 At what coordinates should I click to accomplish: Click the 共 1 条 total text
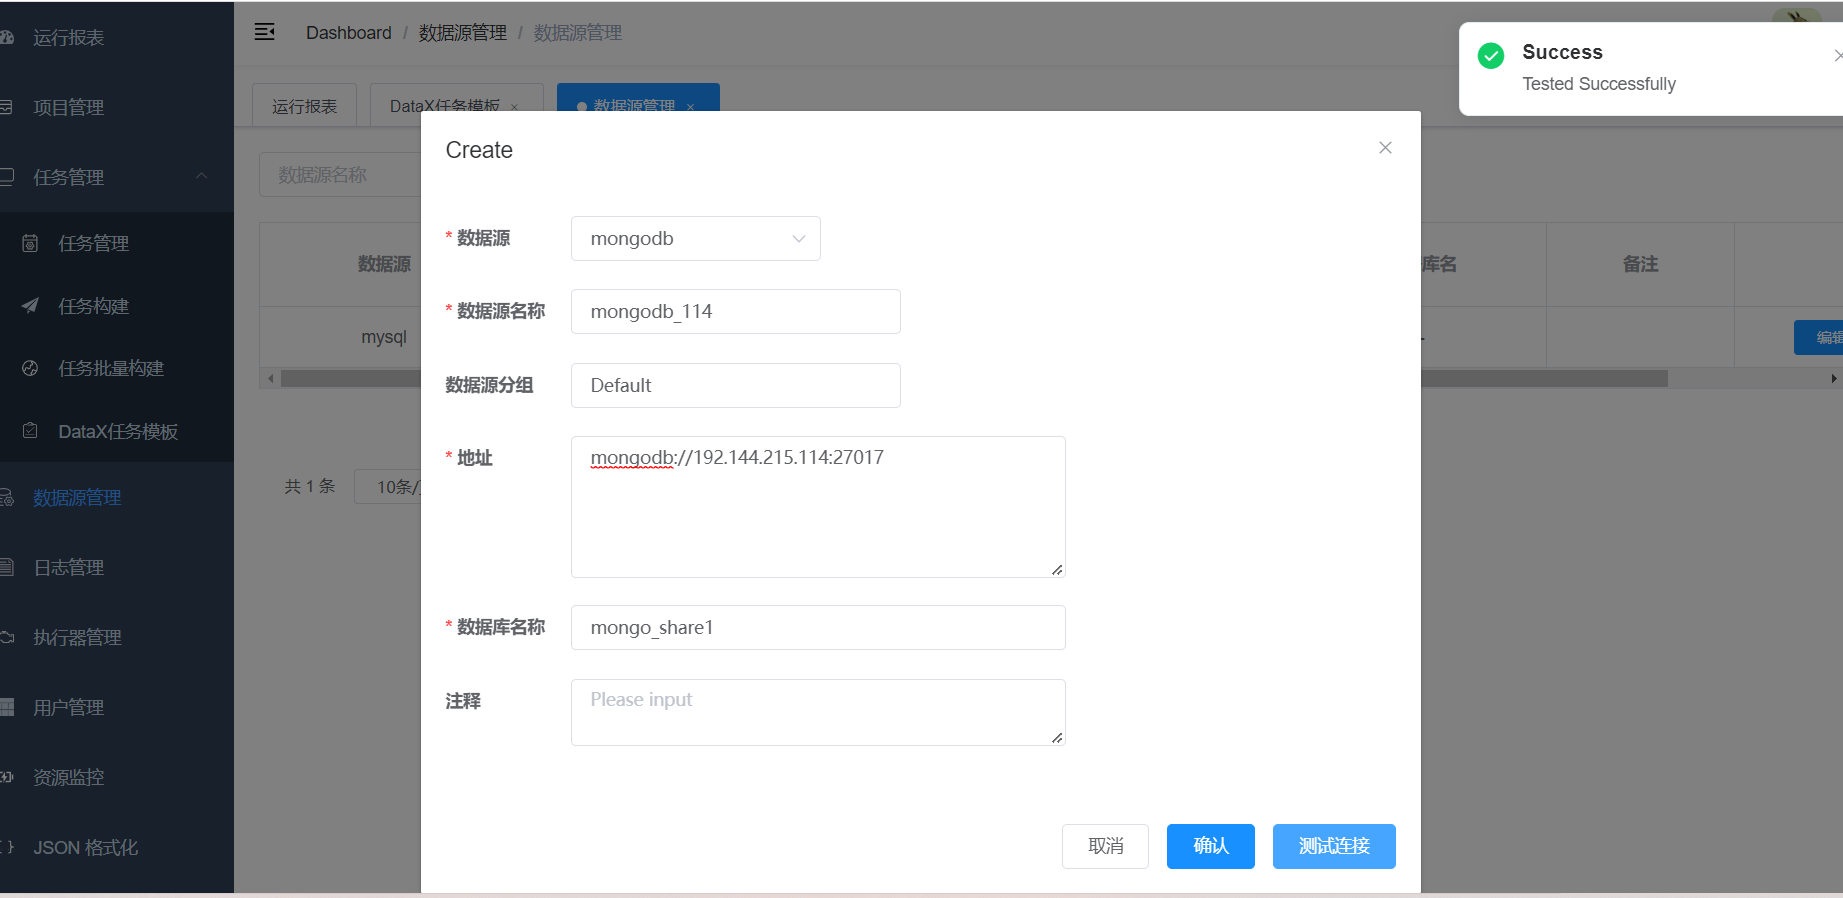click(x=310, y=487)
